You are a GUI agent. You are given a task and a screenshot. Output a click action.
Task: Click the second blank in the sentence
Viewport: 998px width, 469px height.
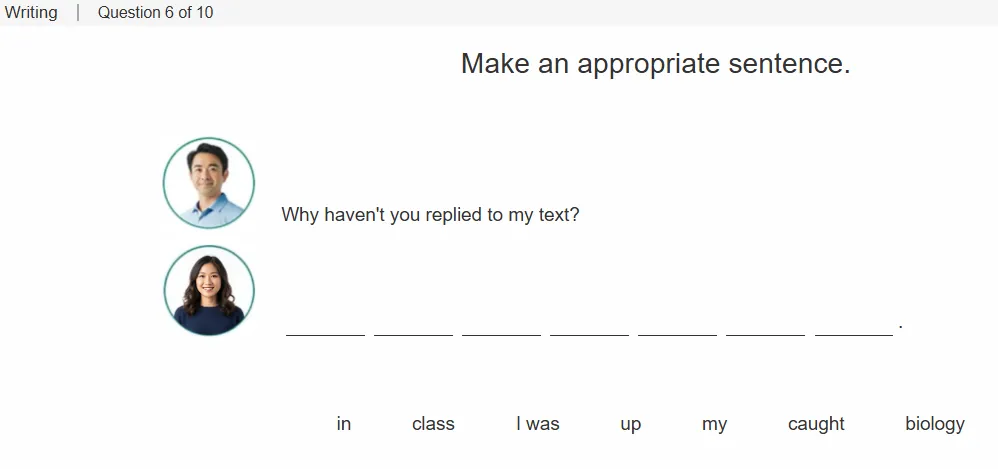coord(414,326)
